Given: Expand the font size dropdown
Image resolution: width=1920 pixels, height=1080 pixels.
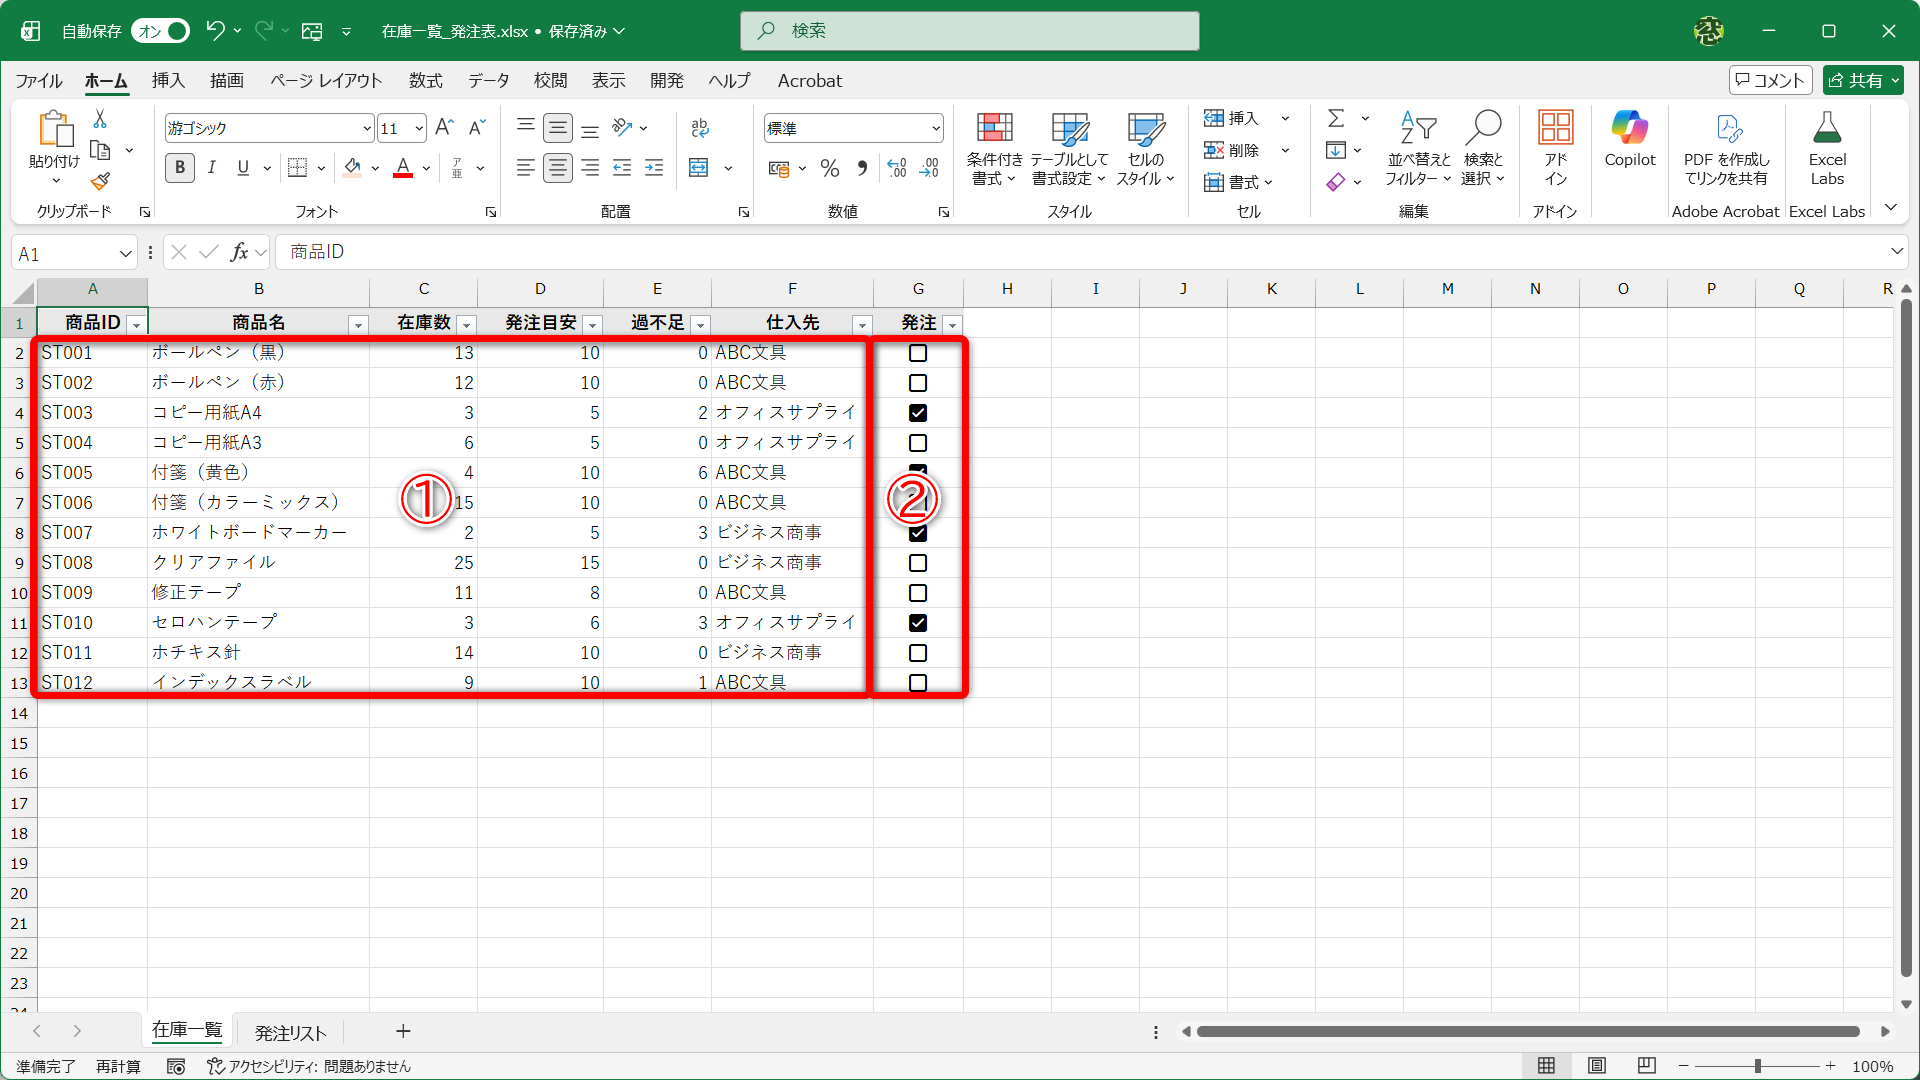Looking at the screenshot, I should [x=419, y=128].
